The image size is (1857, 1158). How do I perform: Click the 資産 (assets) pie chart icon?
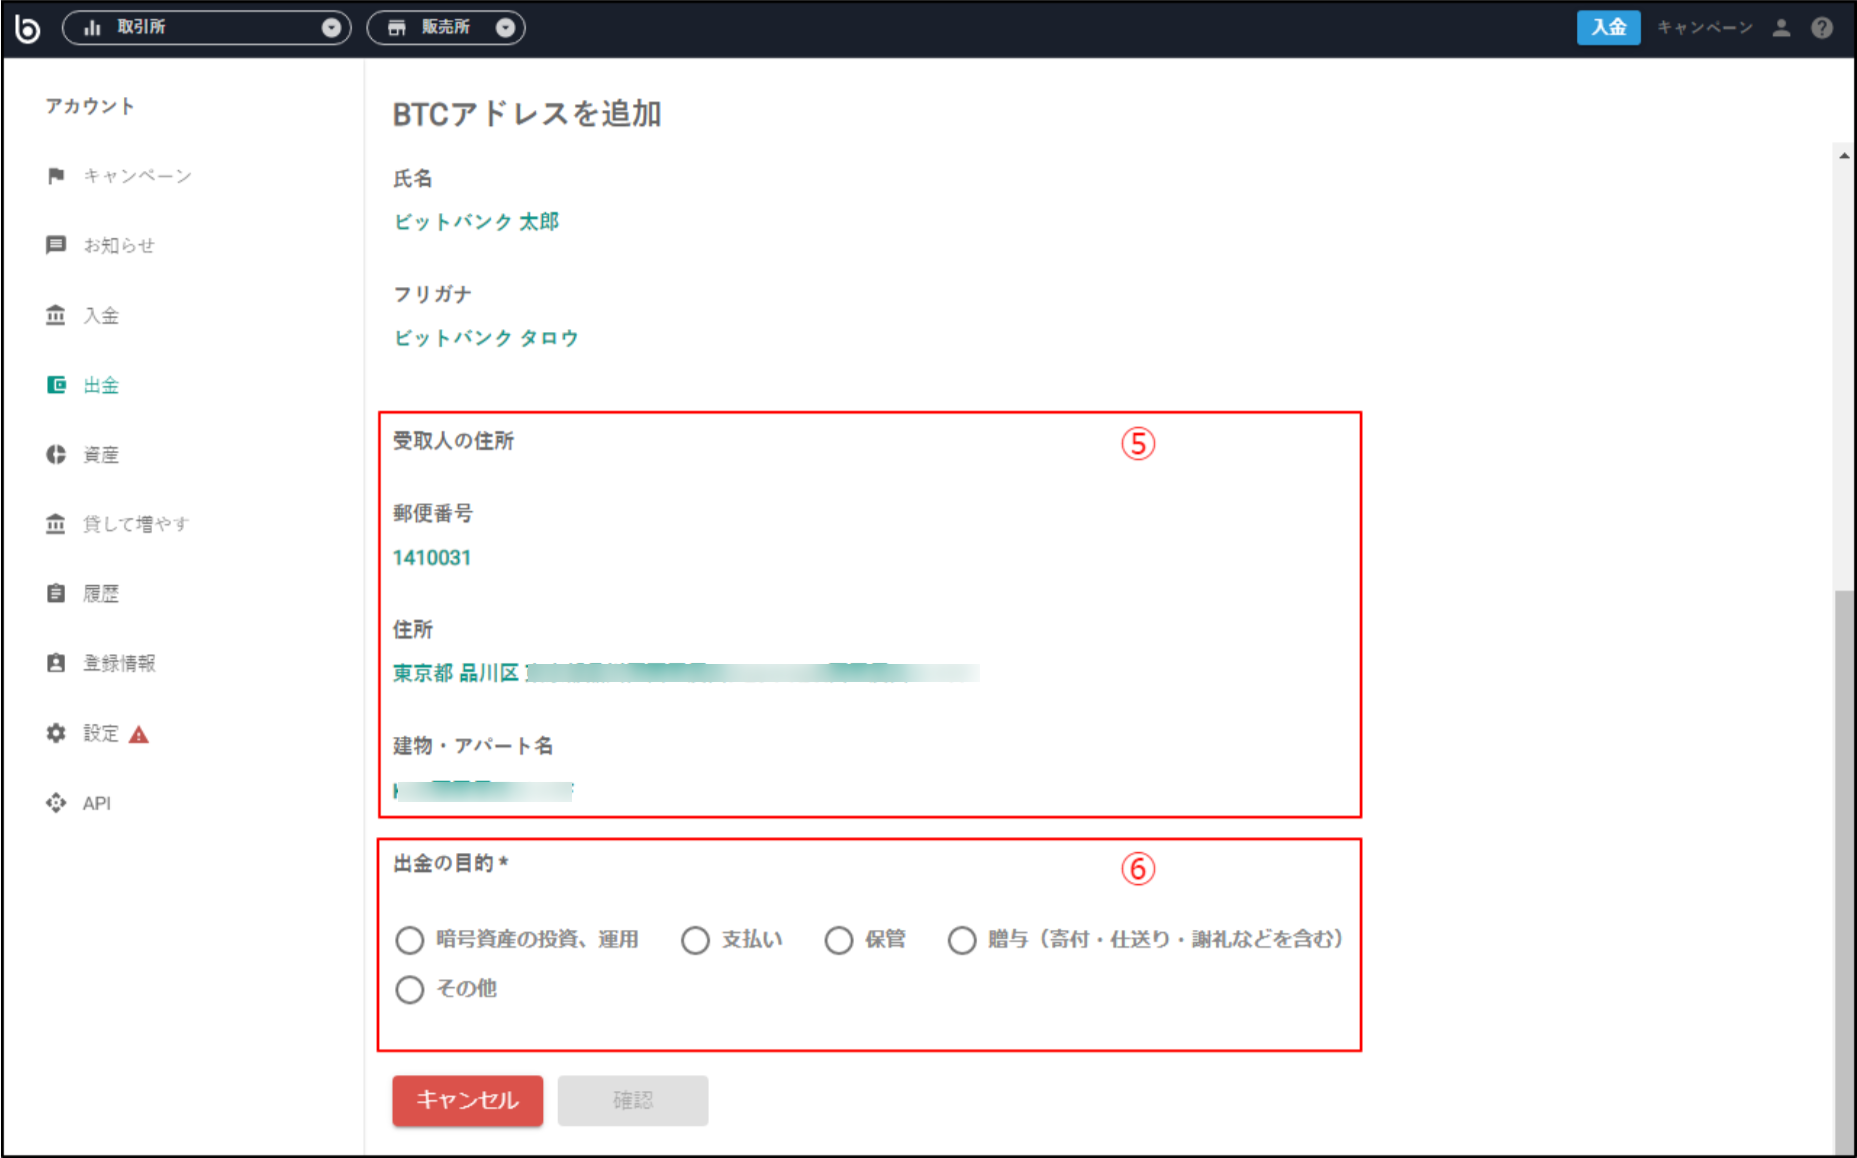[x=57, y=454]
